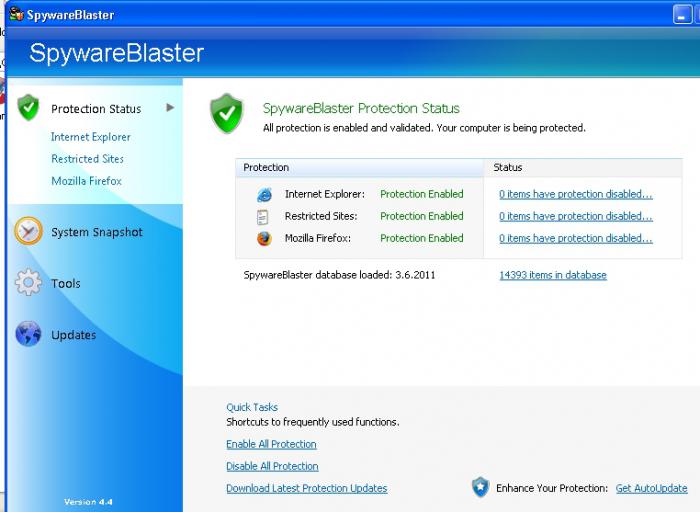Click the Internet Explorer icon in protection list
The height and width of the screenshot is (512, 700).
point(264,195)
